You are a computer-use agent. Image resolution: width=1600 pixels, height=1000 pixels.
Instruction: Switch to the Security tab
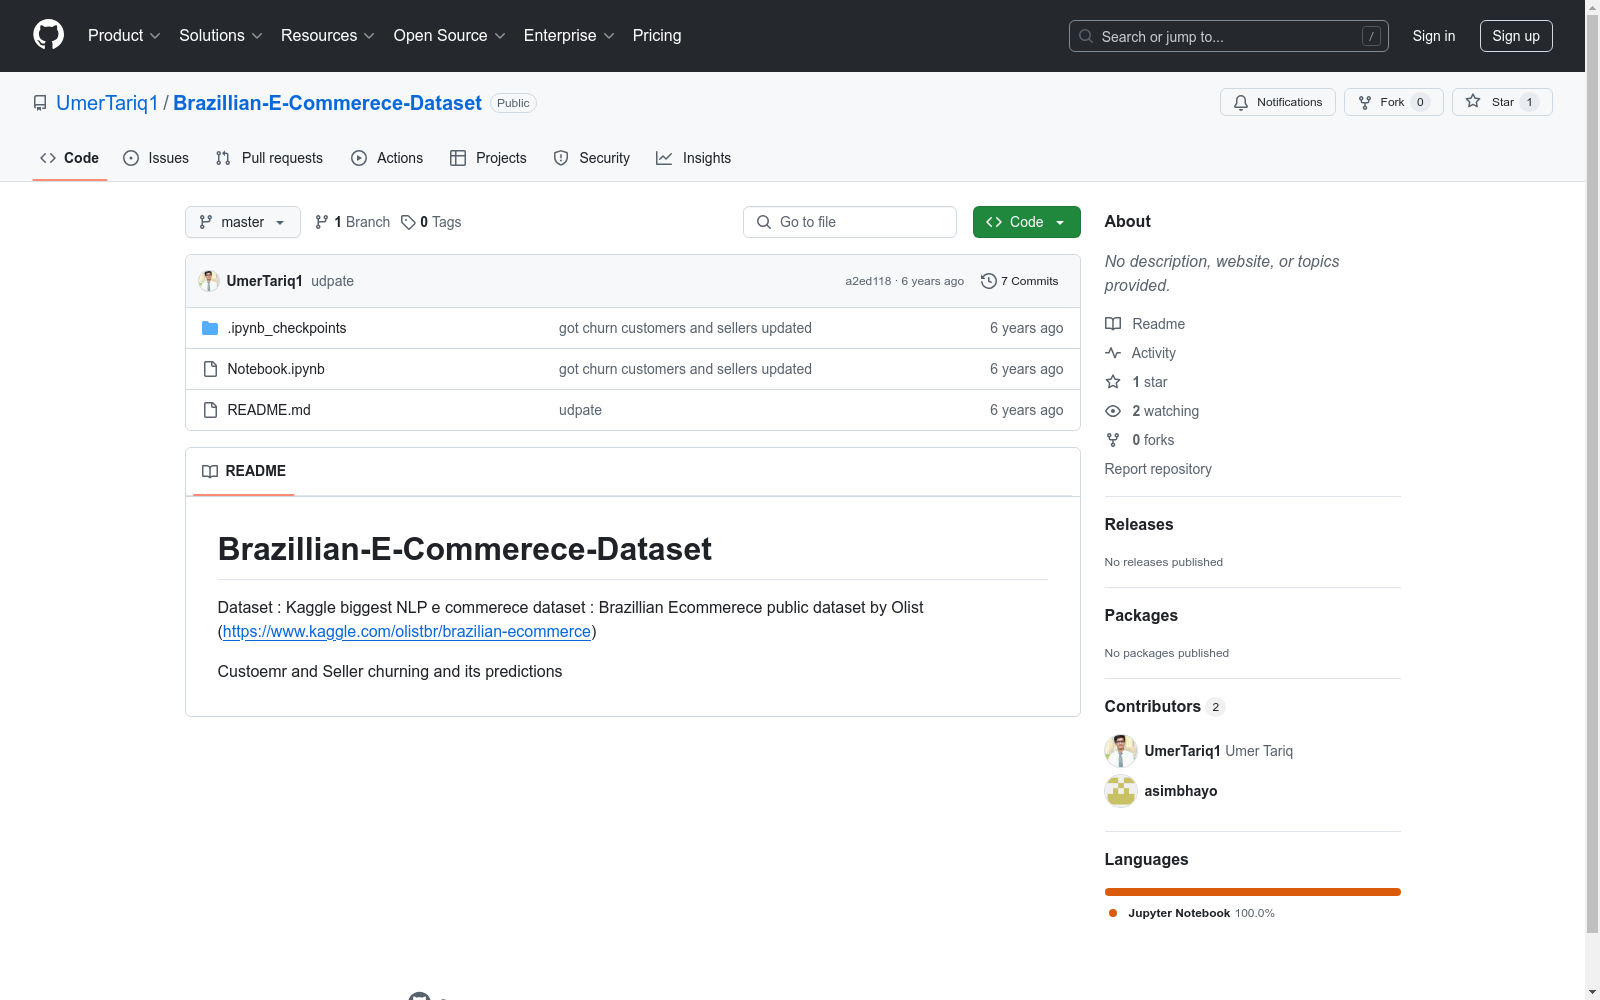(x=592, y=158)
